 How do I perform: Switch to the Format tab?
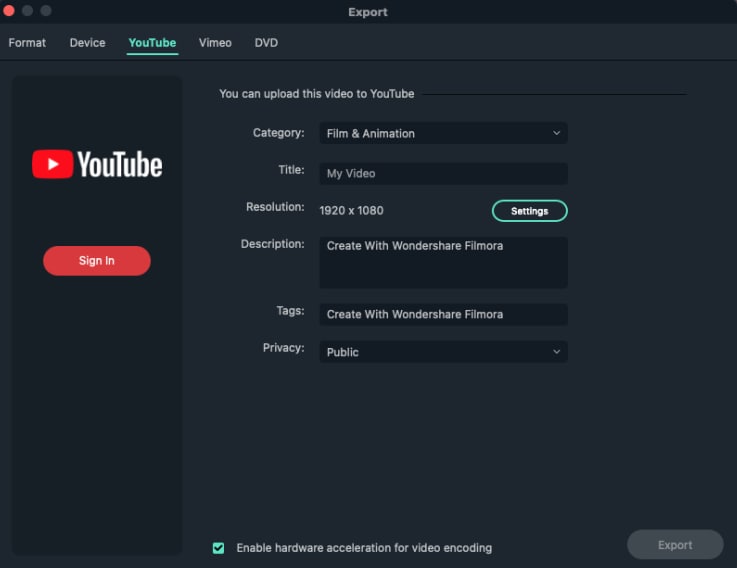[27, 43]
